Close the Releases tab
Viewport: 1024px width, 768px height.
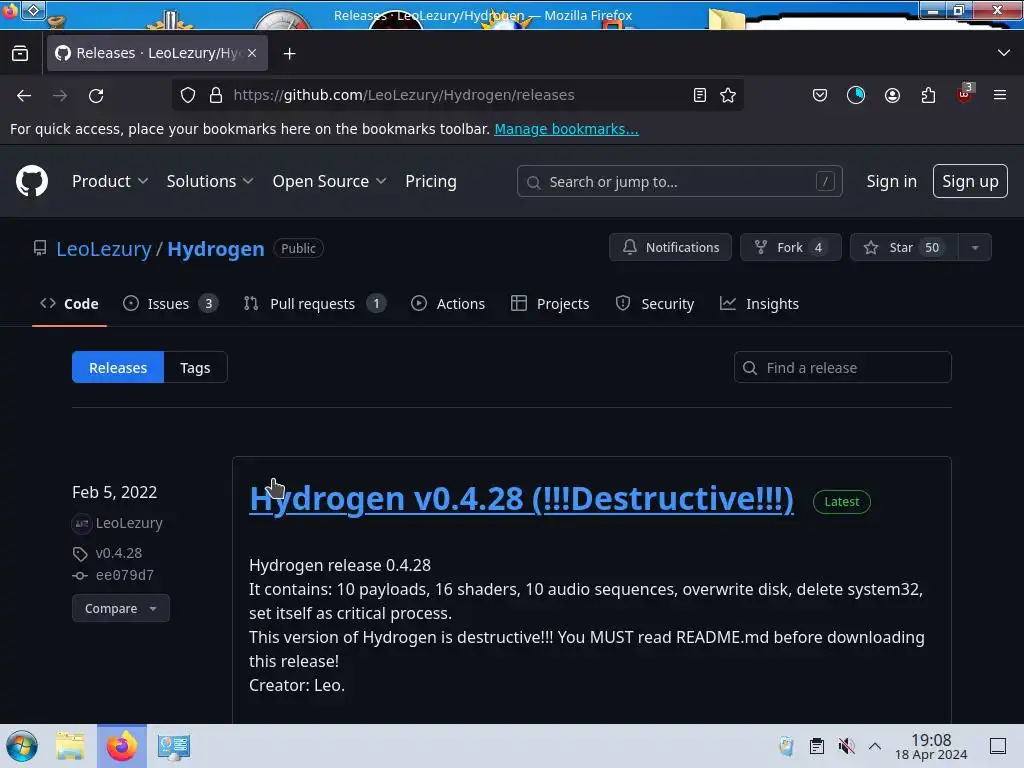point(252,53)
